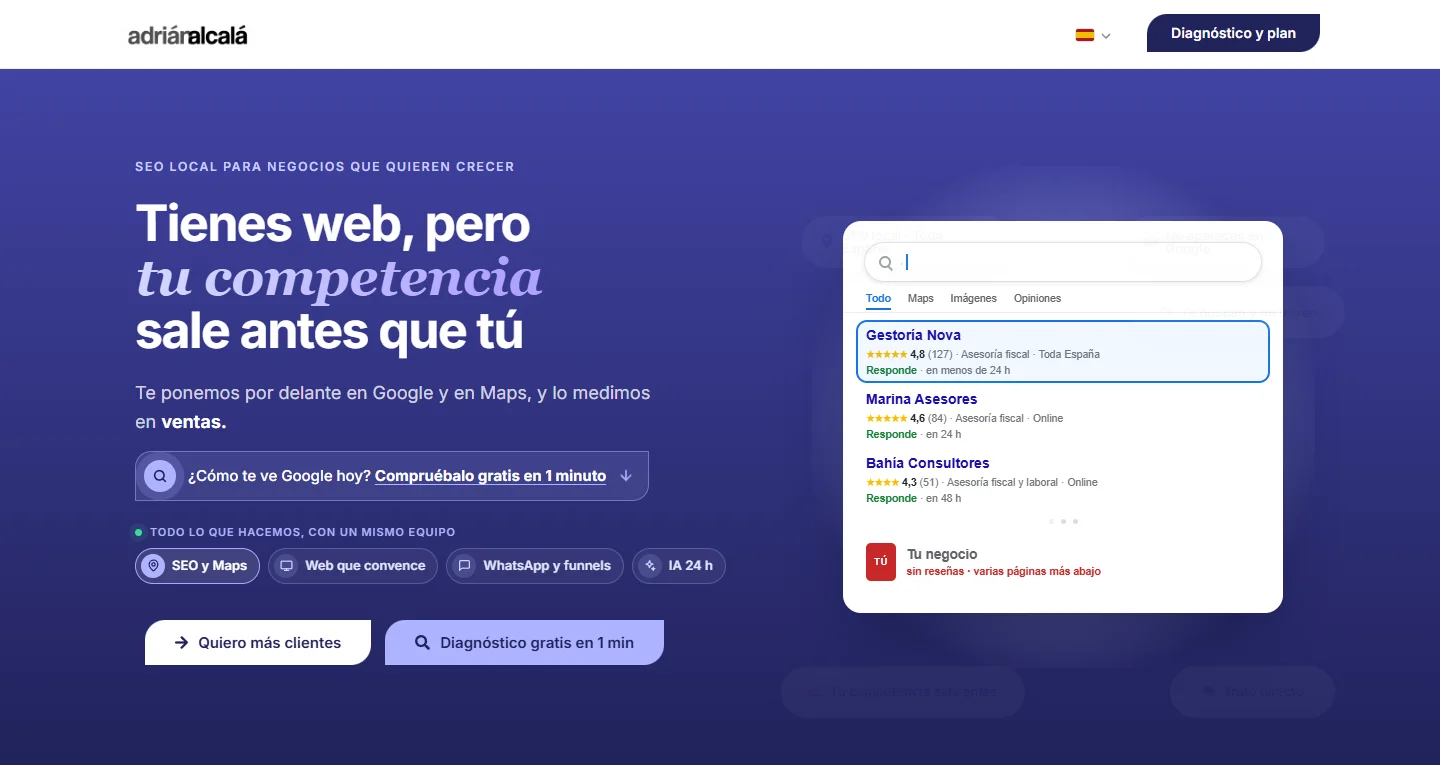Image resolution: width=1440 pixels, height=765 pixels.
Task: Click the adriánalcalá logo
Action: click(x=188, y=35)
